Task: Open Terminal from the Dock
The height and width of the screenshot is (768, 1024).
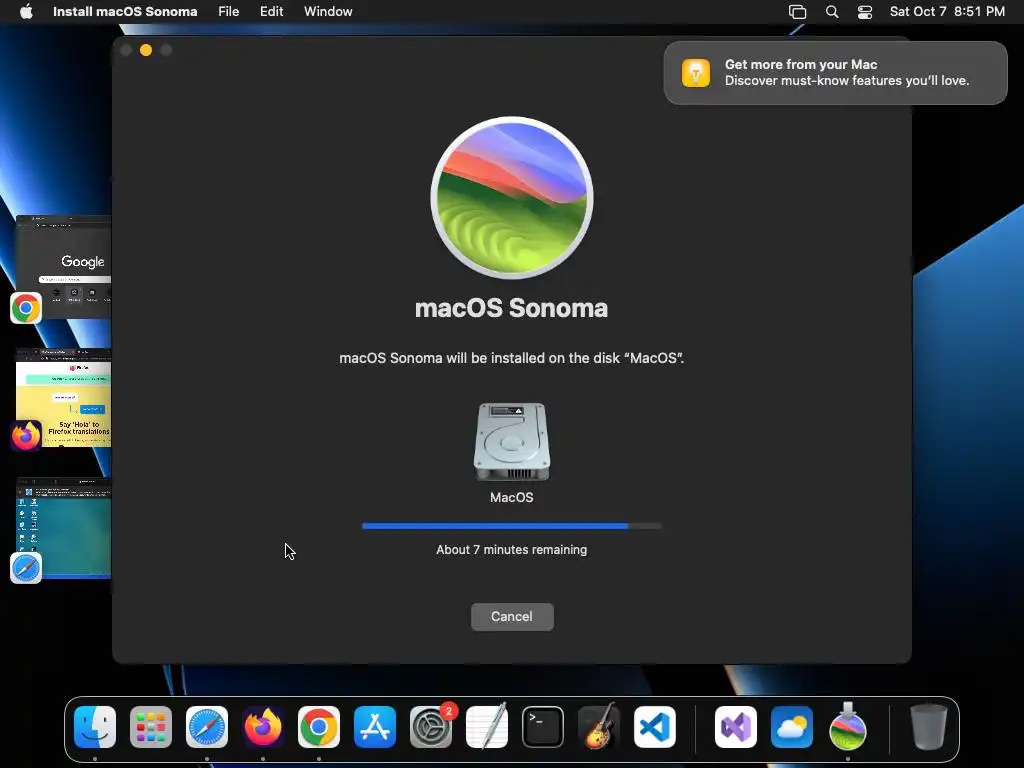Action: 543,727
